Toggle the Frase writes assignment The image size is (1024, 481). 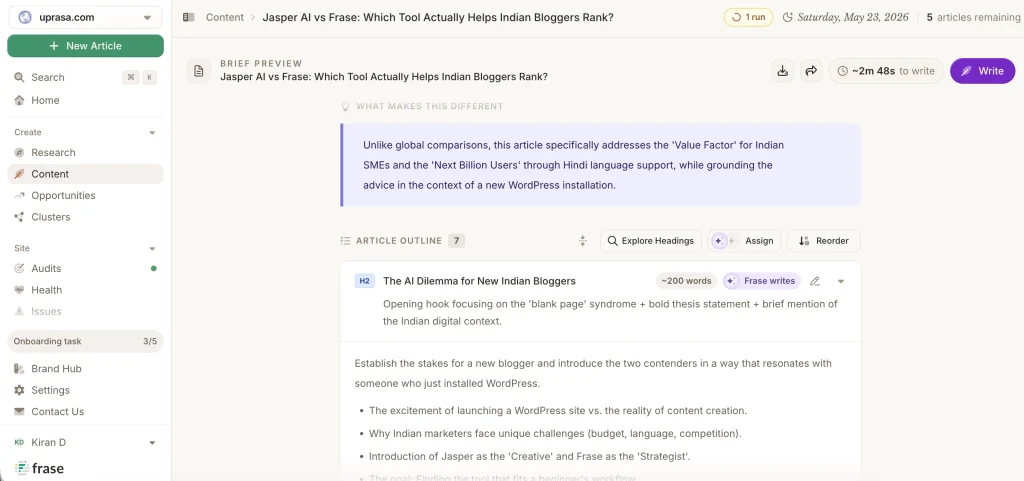click(x=761, y=281)
